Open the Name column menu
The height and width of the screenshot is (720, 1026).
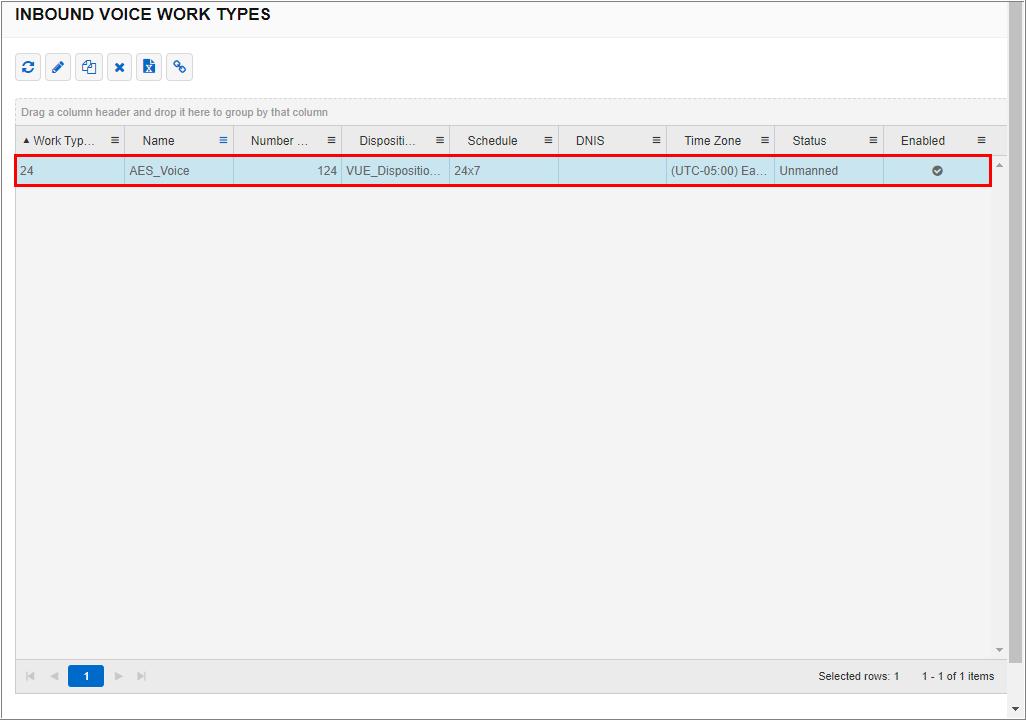click(222, 140)
